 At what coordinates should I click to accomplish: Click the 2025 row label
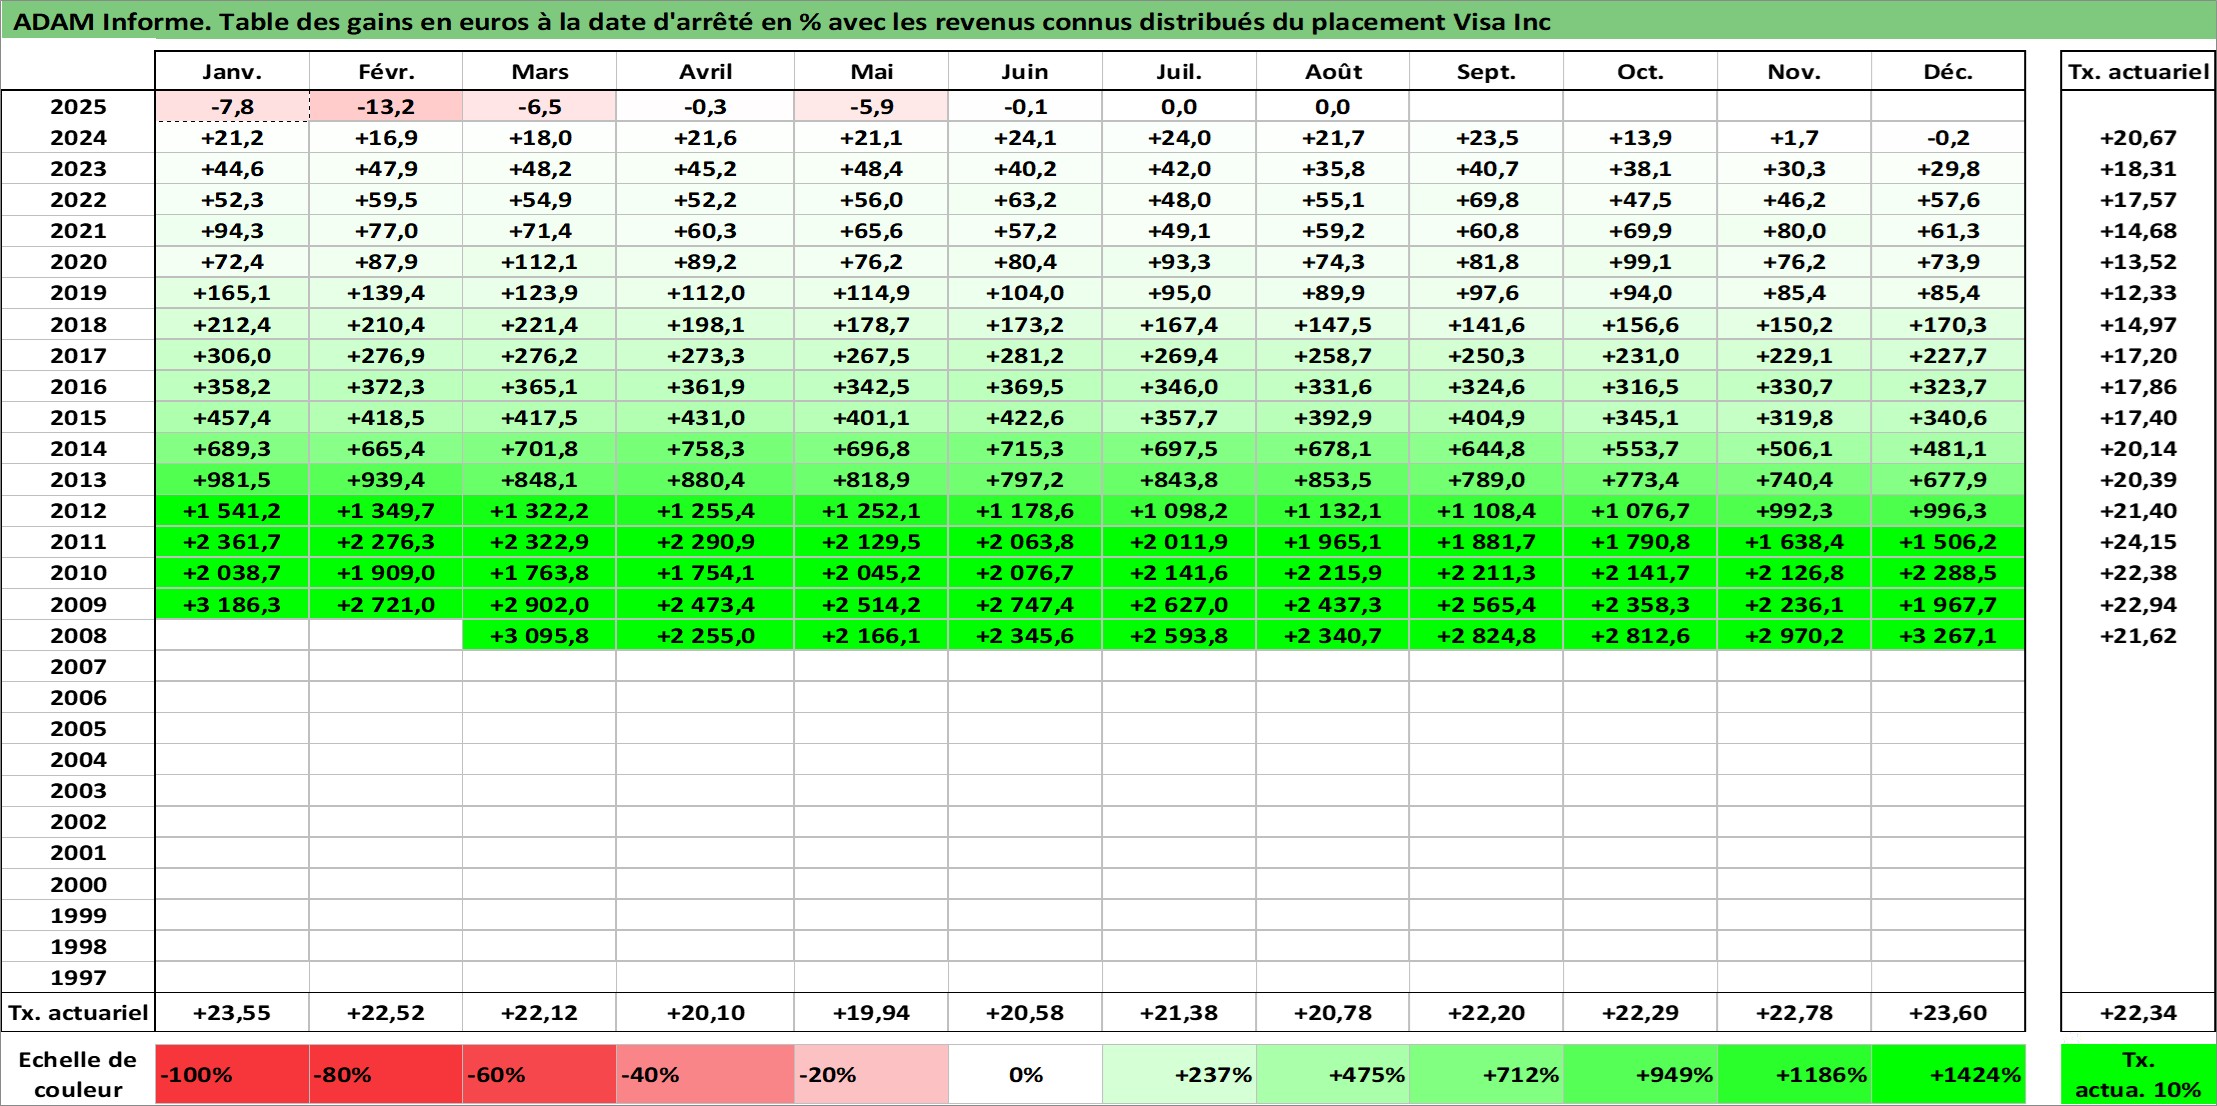coord(78,107)
